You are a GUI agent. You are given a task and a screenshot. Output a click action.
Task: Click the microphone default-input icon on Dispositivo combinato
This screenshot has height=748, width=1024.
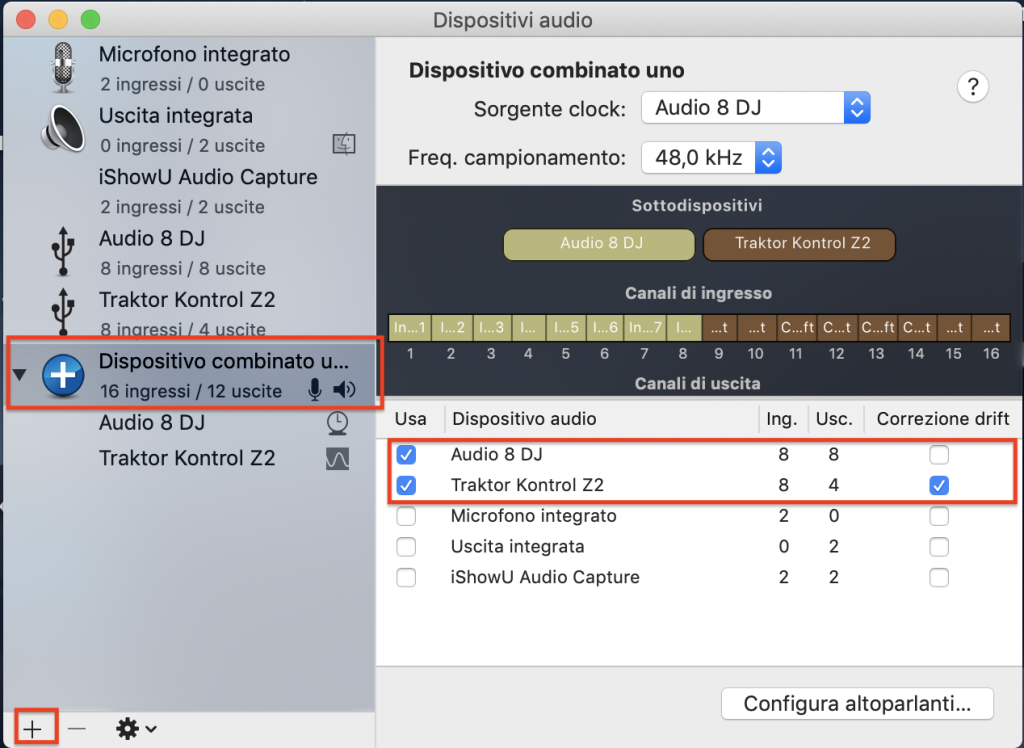coord(315,390)
